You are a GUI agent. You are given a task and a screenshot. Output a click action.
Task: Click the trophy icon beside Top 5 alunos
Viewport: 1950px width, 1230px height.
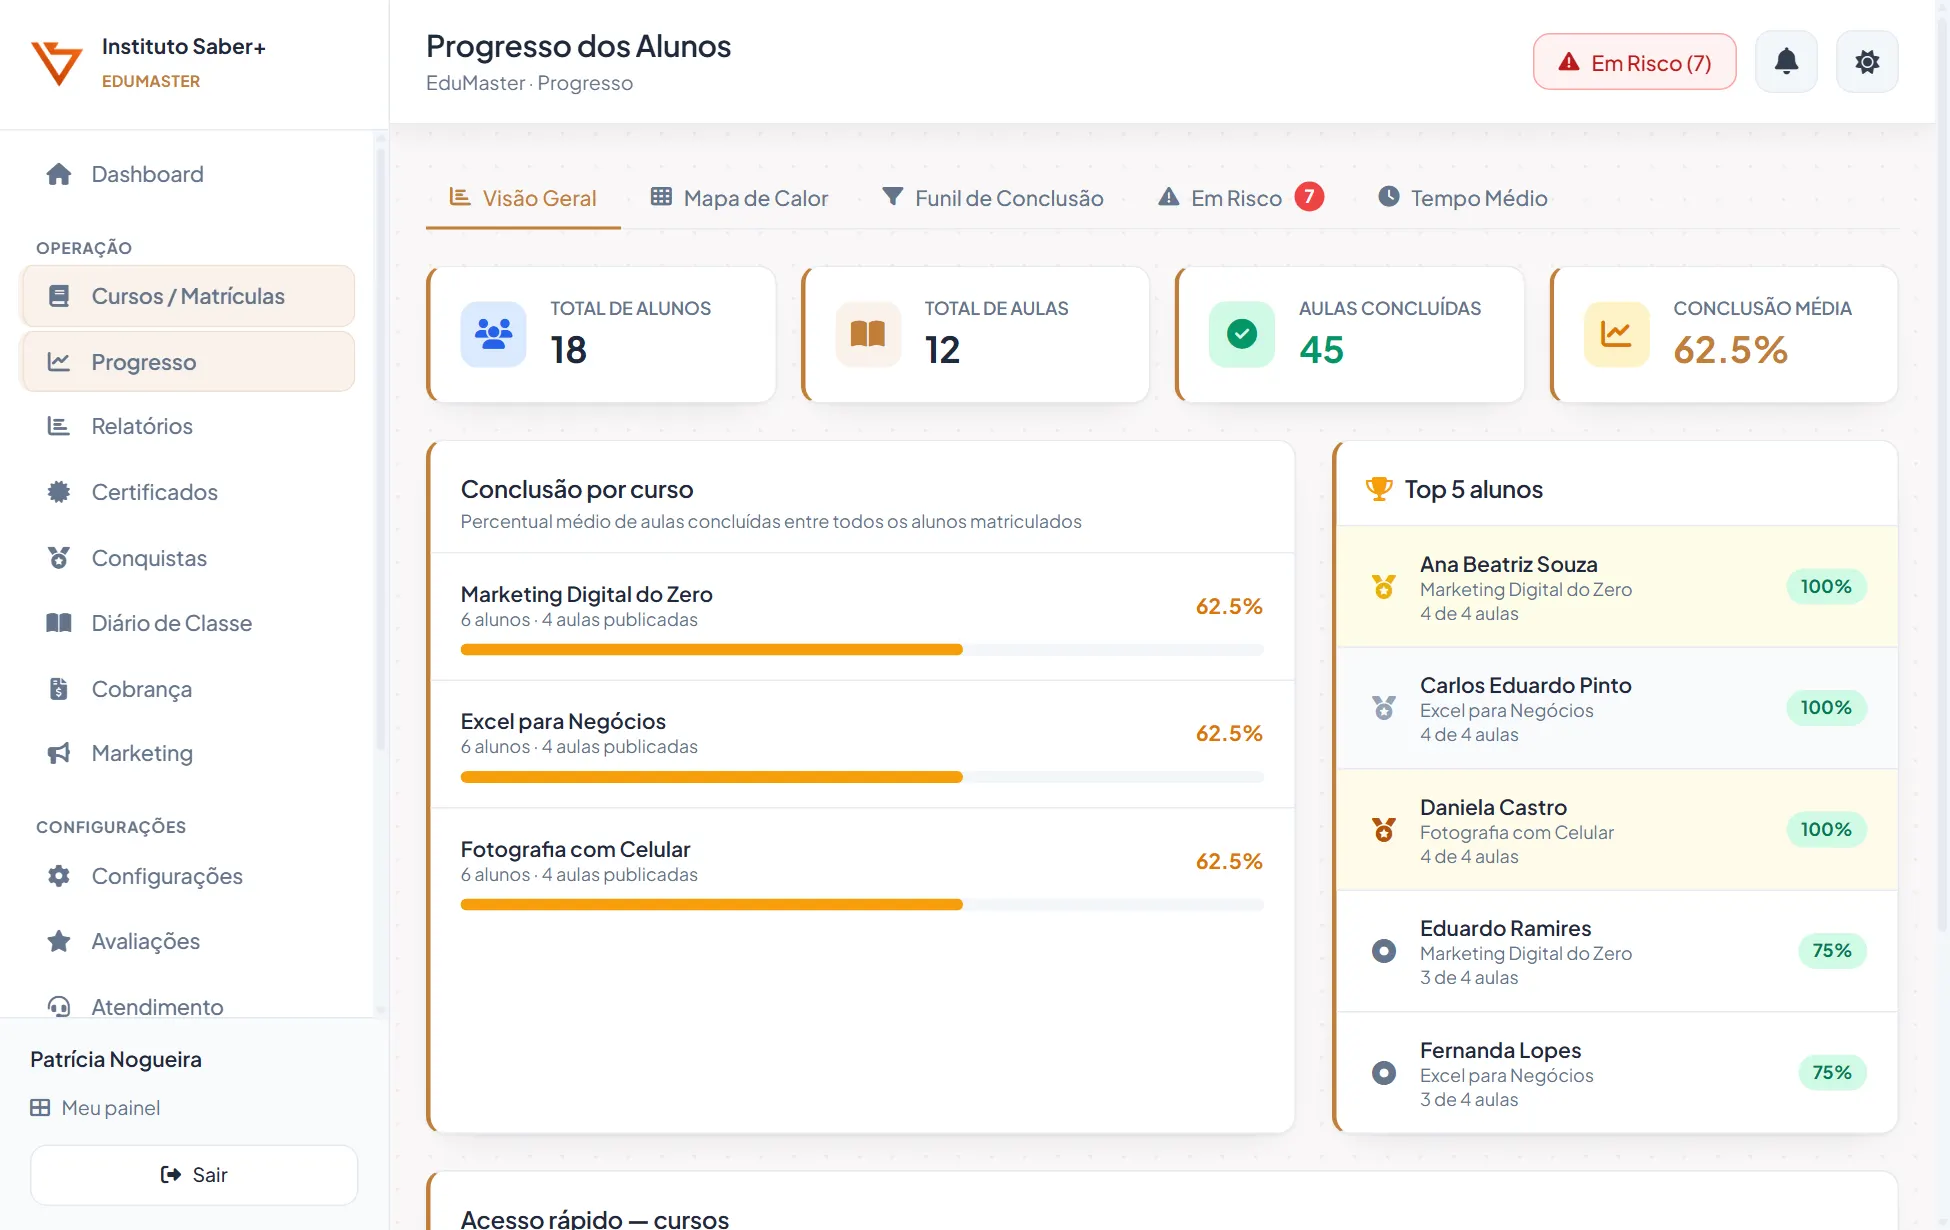pos(1379,489)
